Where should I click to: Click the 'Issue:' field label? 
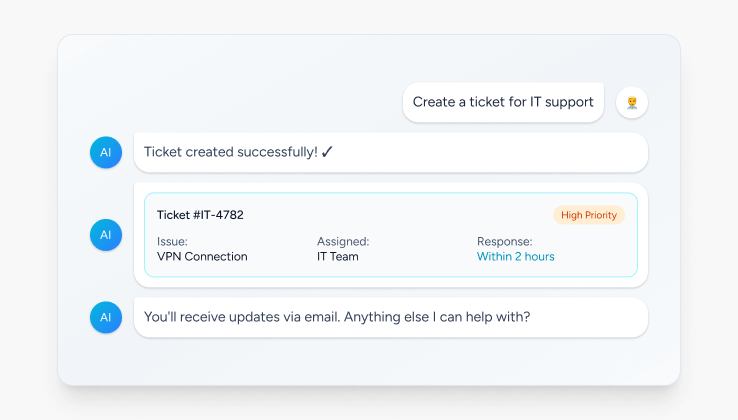click(x=172, y=241)
